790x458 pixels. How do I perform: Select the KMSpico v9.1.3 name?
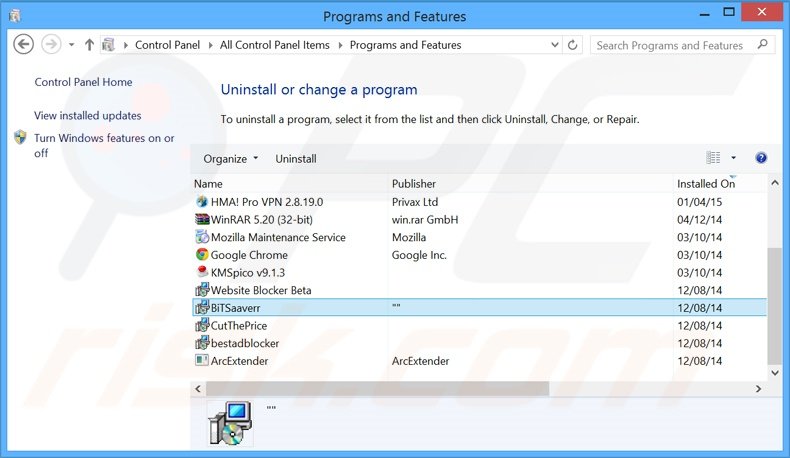click(x=247, y=273)
